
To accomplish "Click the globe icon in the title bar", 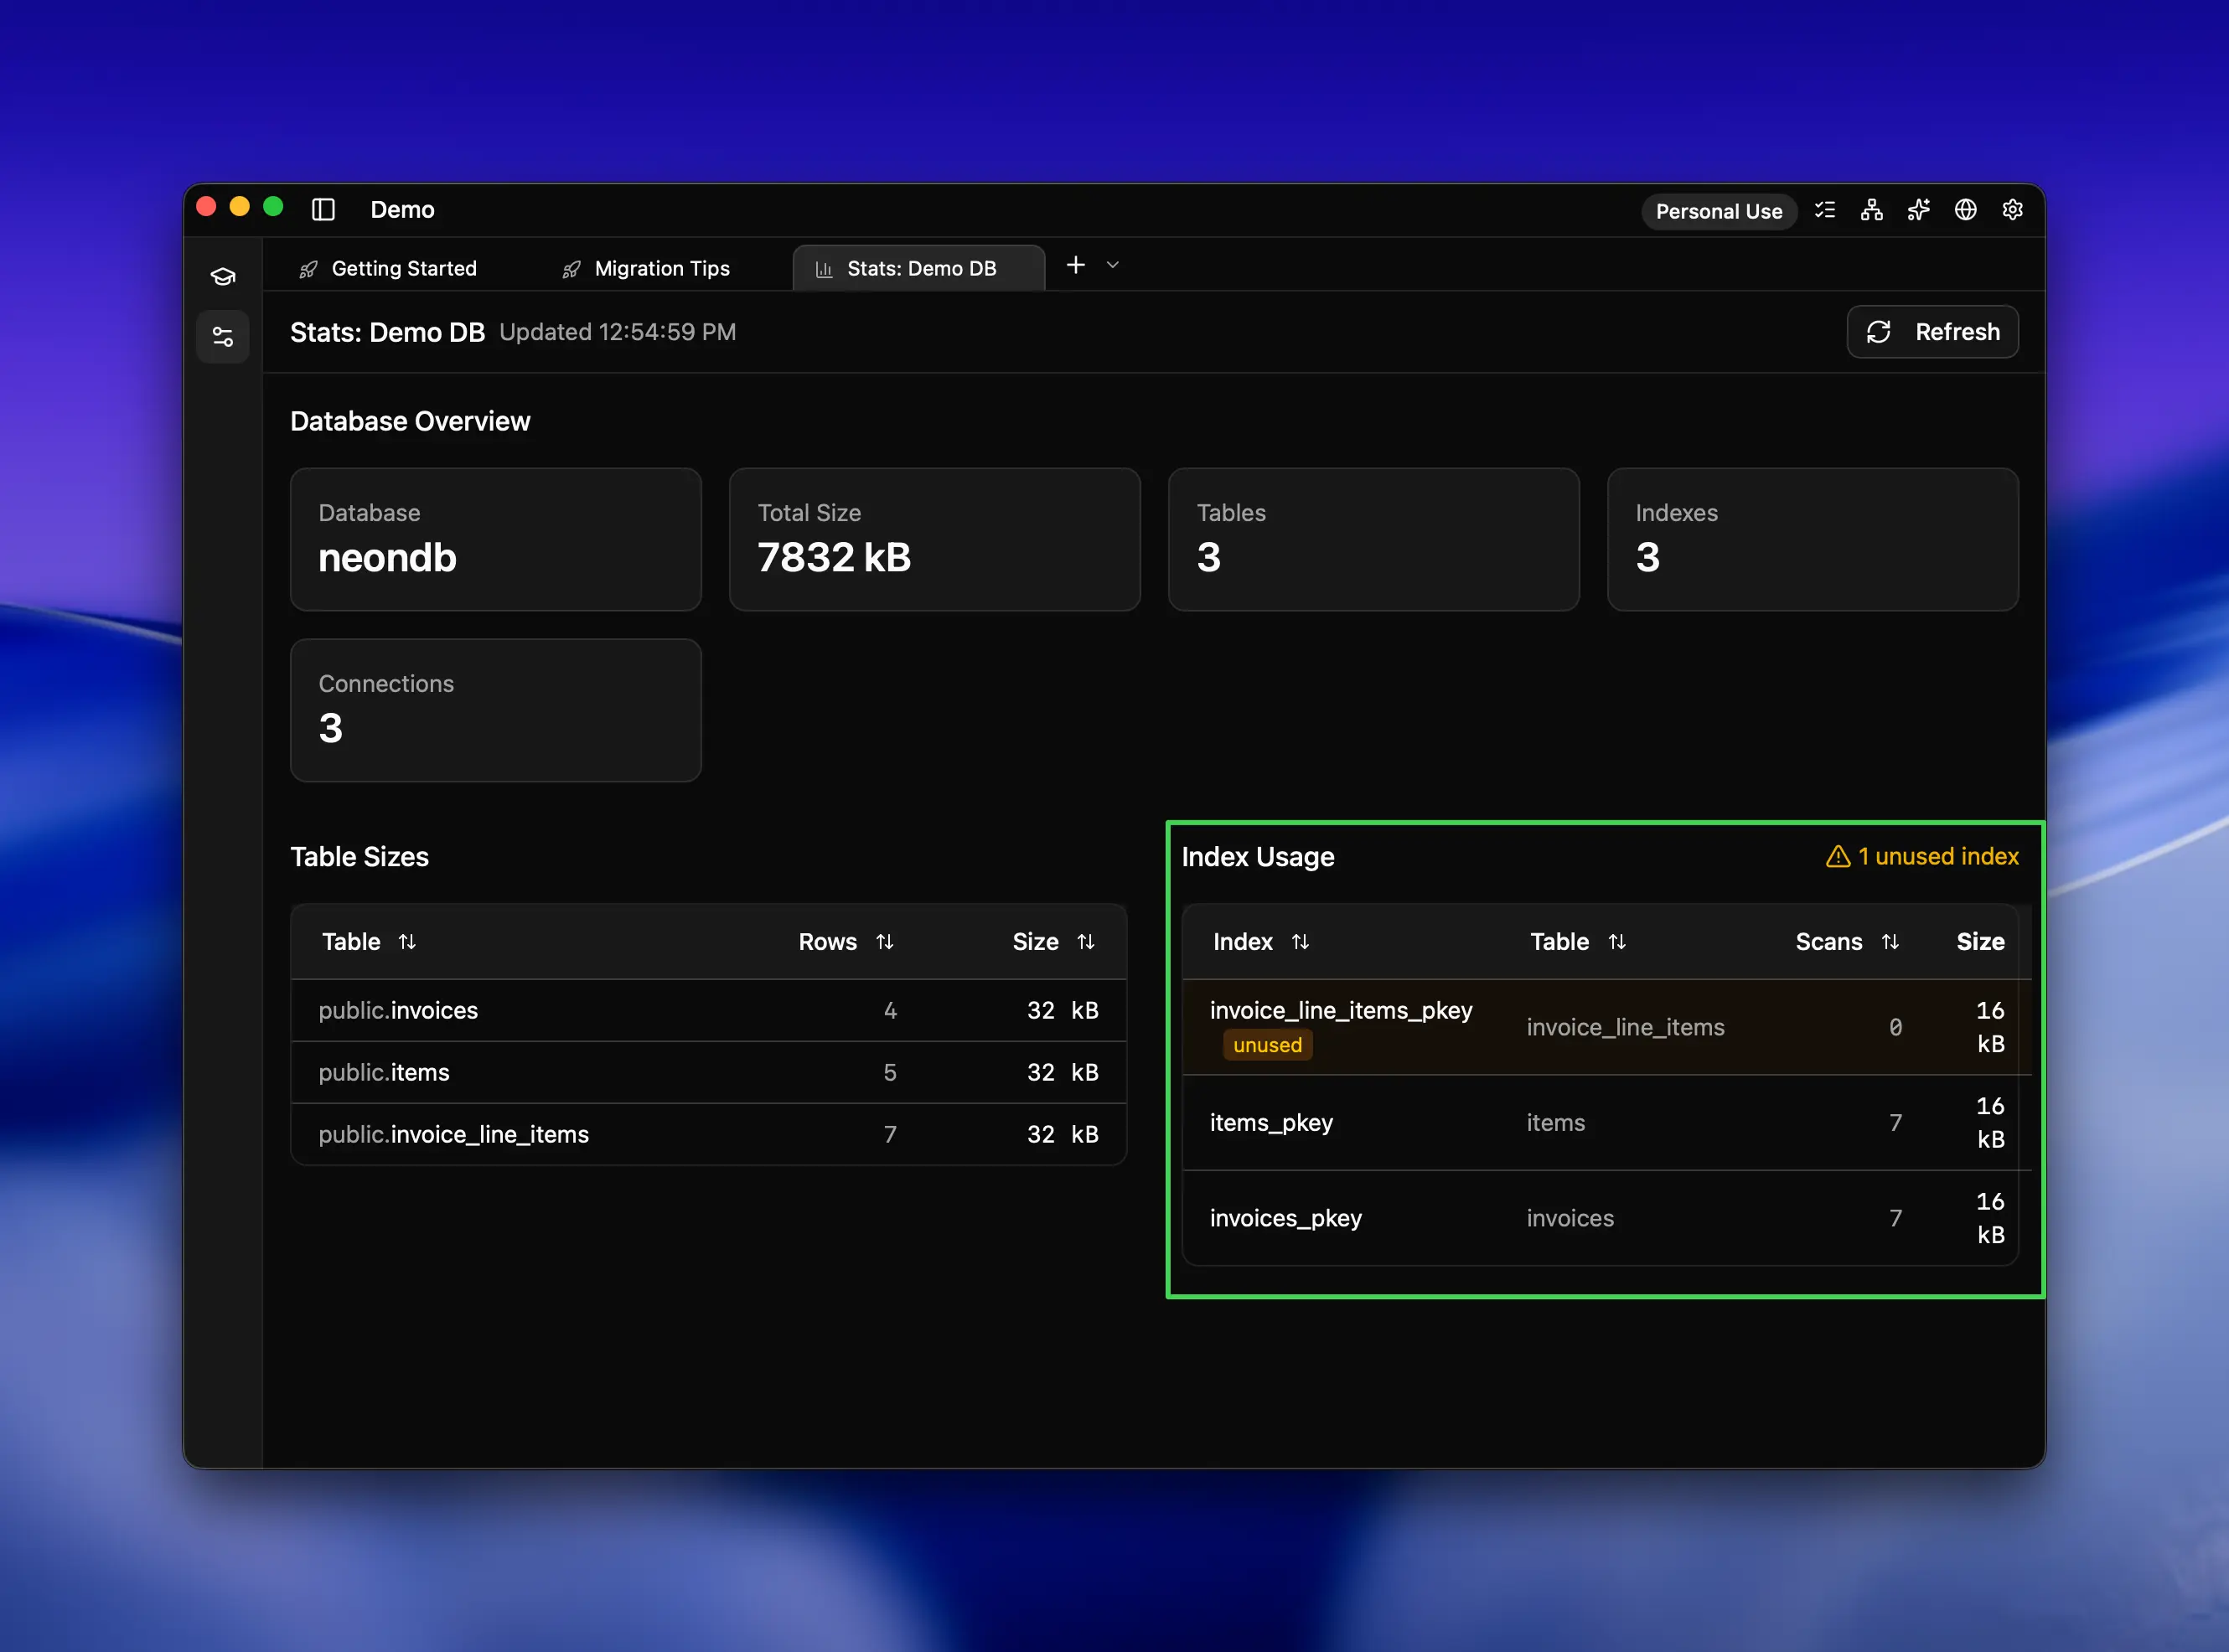I will pyautogui.click(x=1965, y=210).
